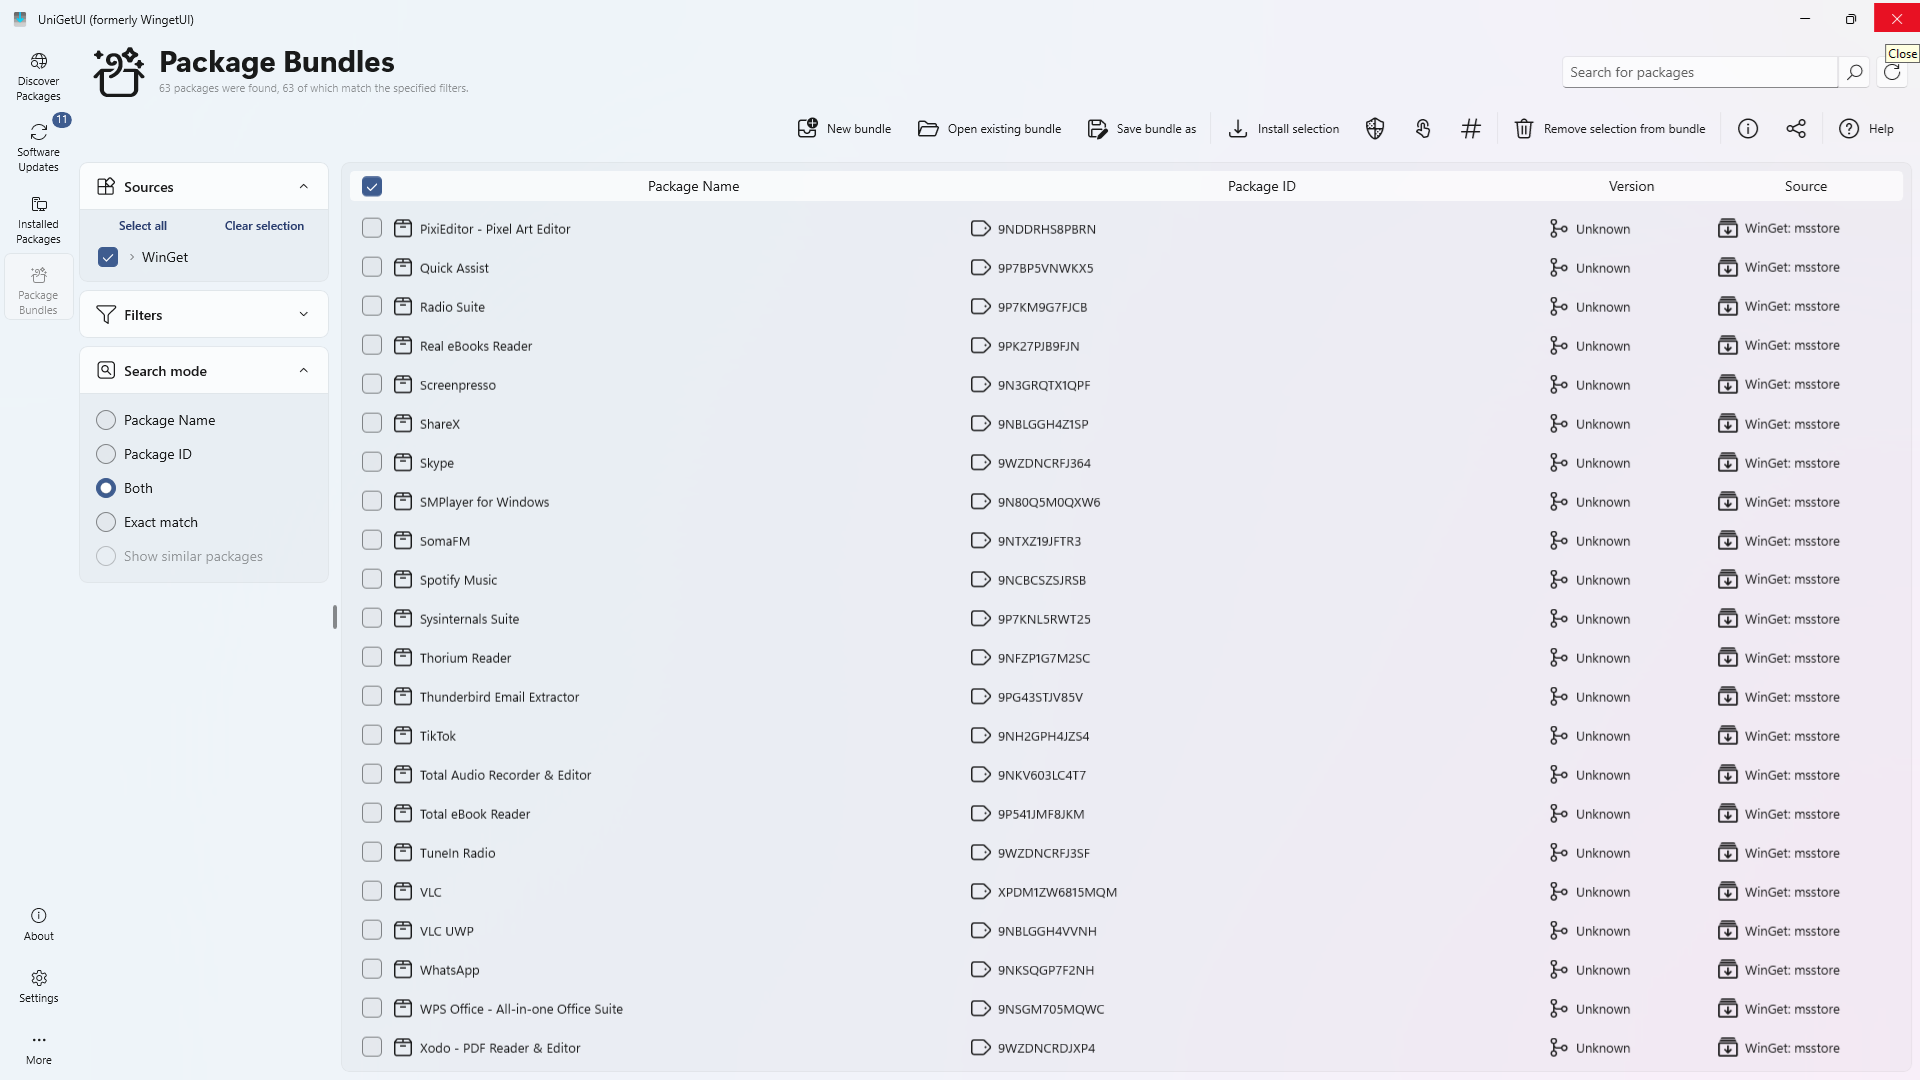The width and height of the screenshot is (1920, 1080).
Task: Click the share package icon
Action: [1796, 129]
